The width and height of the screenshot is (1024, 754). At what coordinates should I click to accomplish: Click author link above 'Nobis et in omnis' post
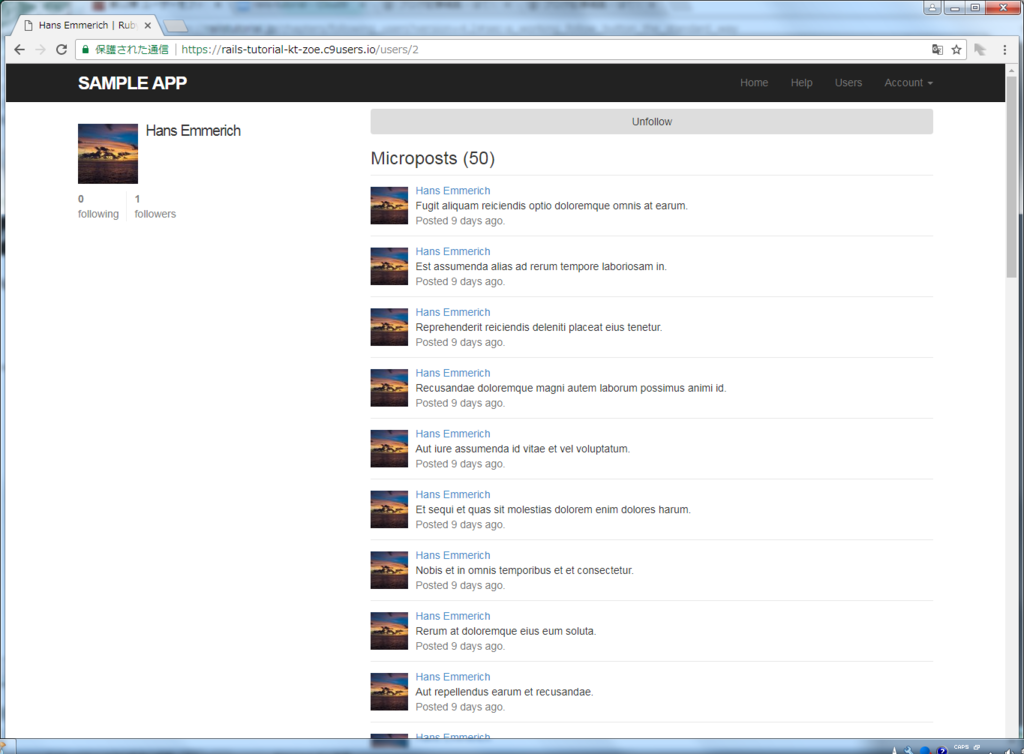[x=453, y=555]
